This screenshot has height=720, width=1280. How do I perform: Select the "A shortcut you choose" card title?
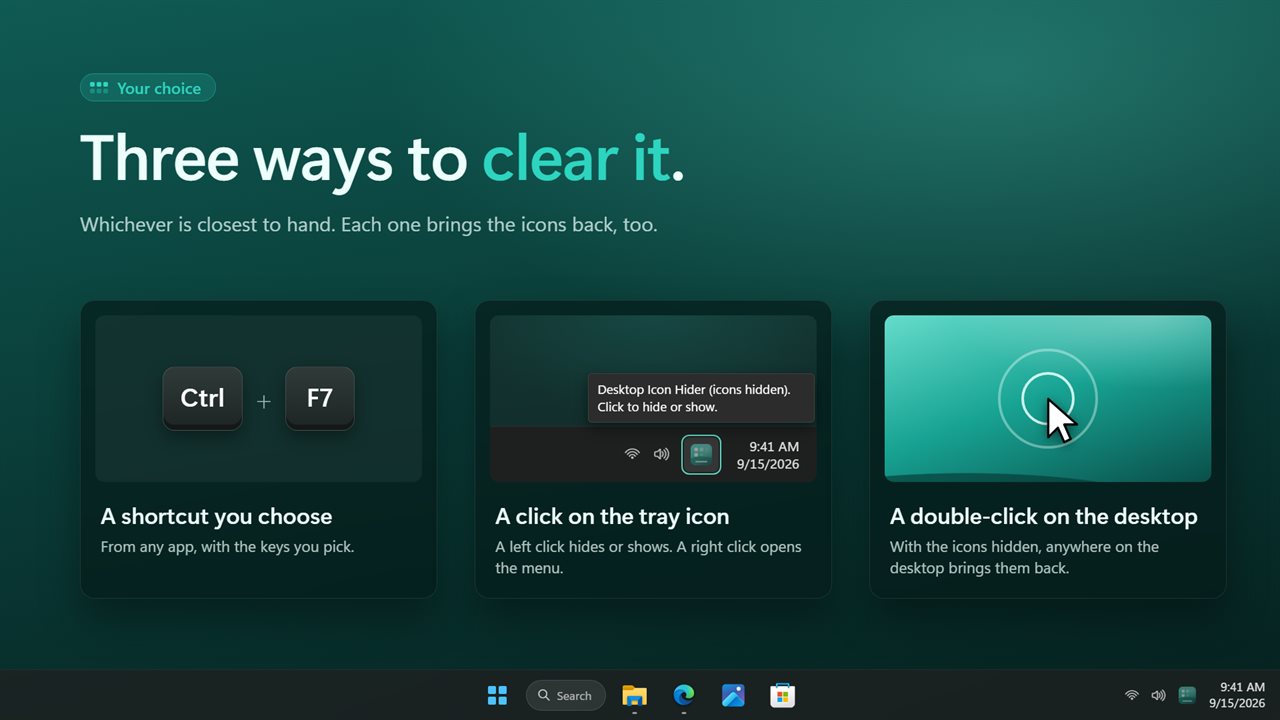click(216, 517)
